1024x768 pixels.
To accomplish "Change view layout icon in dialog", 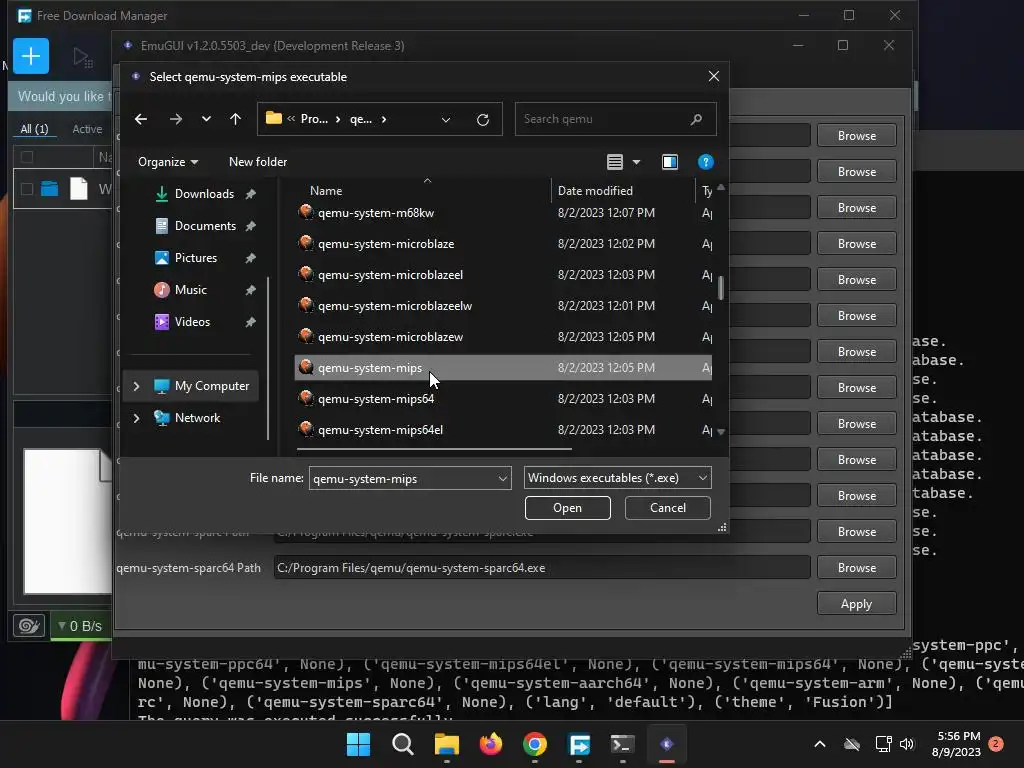I will tap(615, 162).
